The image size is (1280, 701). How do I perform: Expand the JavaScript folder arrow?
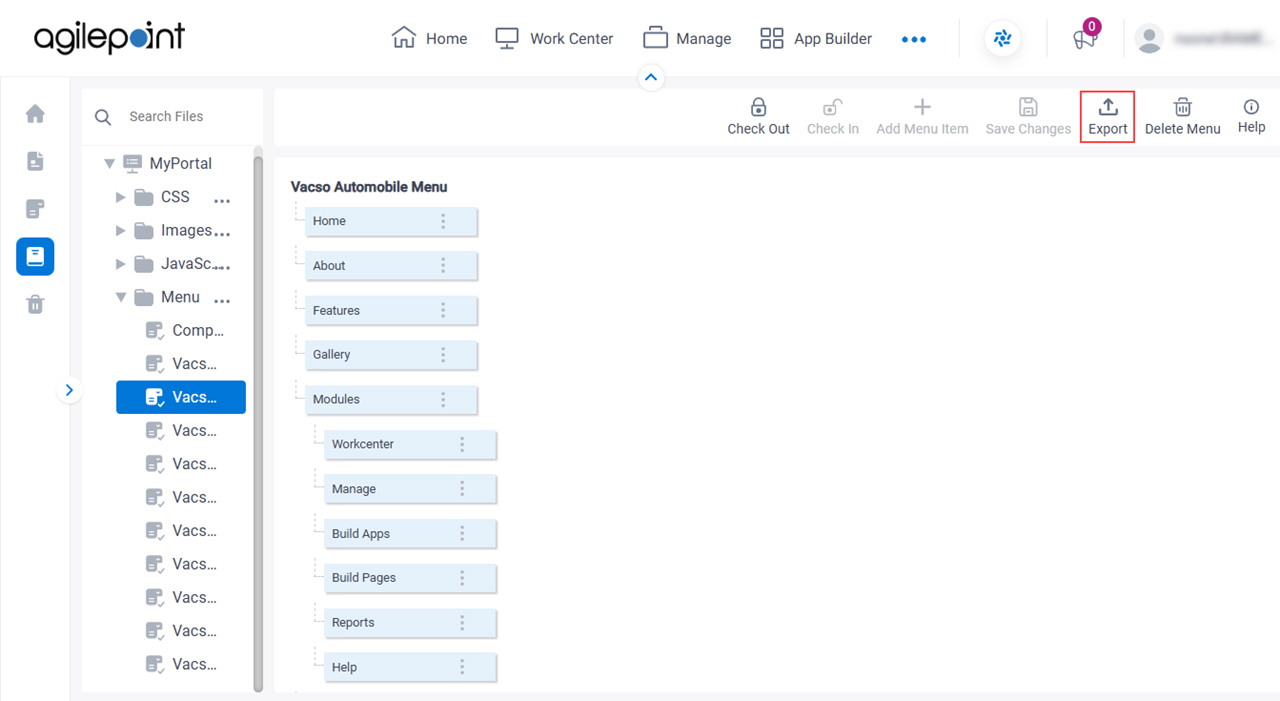121,264
